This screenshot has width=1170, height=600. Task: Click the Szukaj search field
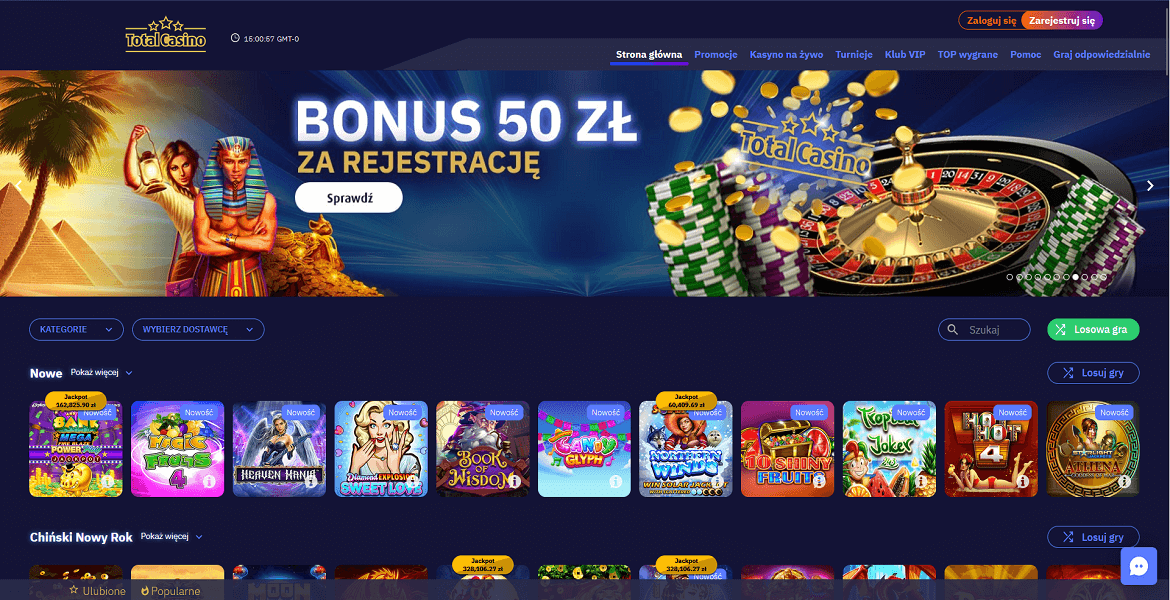pyautogui.click(x=984, y=329)
